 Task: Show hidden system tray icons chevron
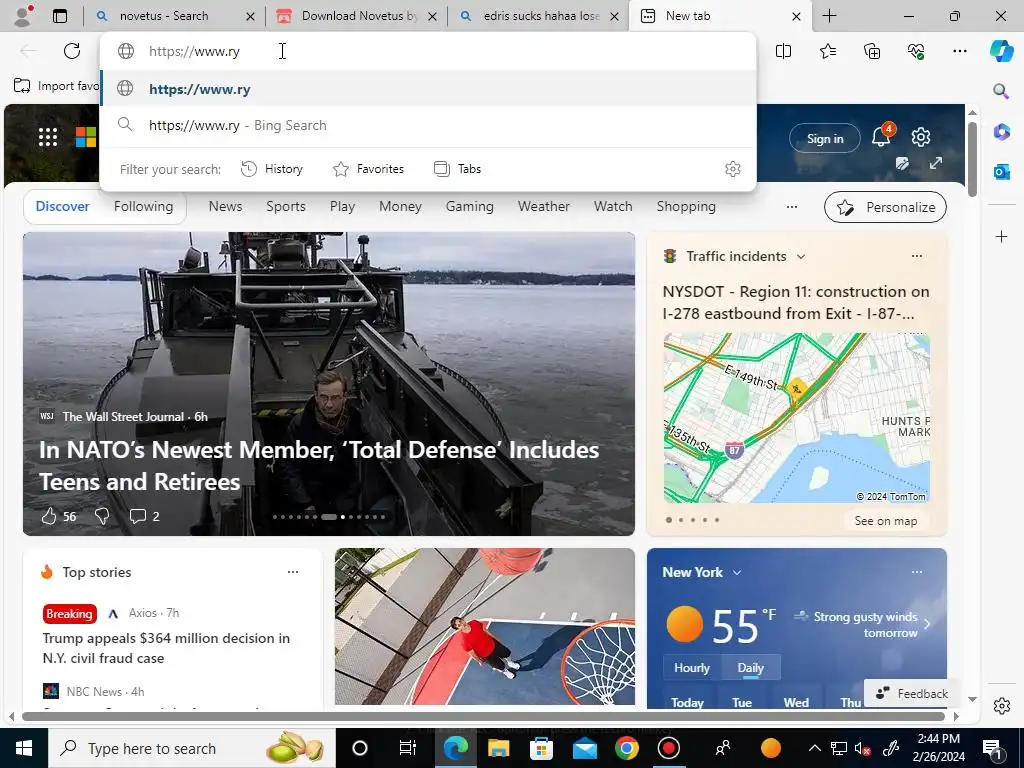(x=814, y=748)
